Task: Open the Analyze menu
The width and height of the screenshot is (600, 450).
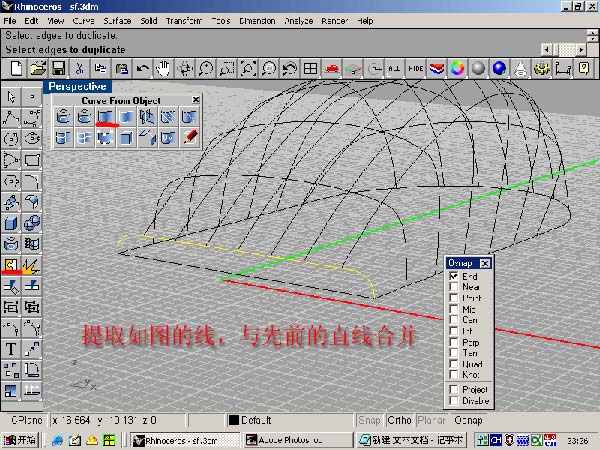Action: click(x=298, y=21)
